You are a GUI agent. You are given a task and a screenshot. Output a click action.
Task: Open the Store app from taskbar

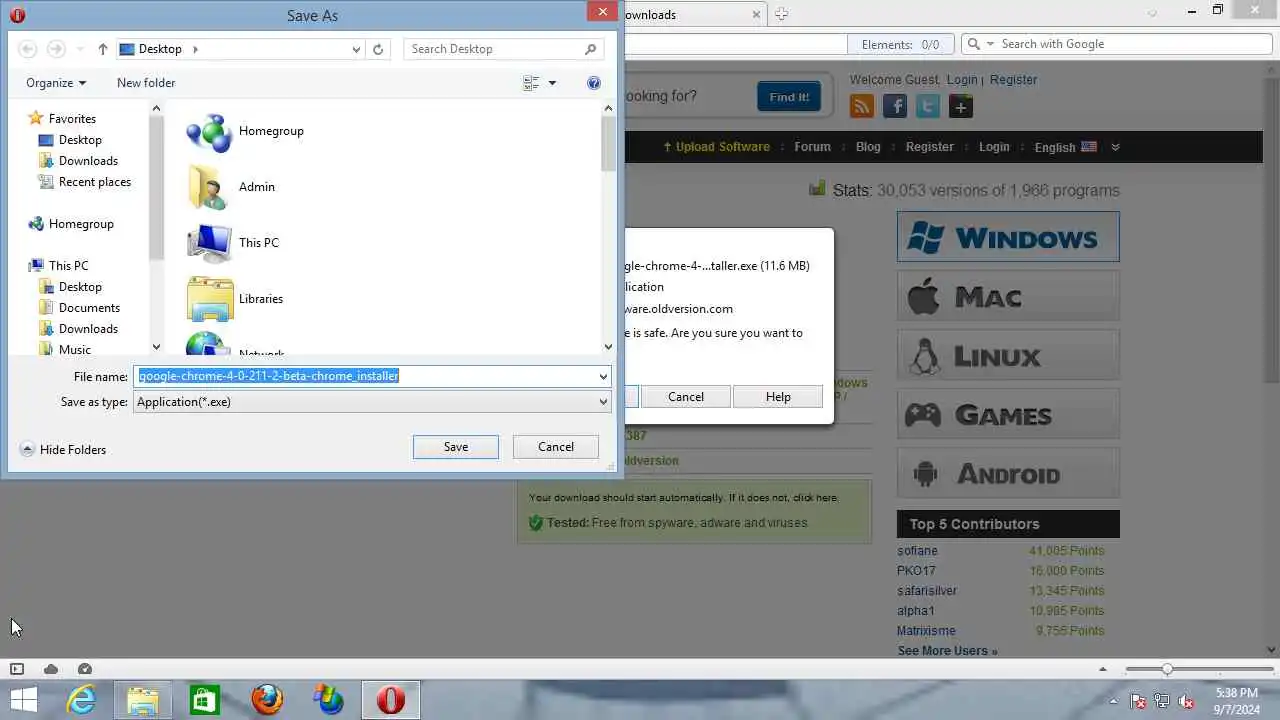pos(205,700)
